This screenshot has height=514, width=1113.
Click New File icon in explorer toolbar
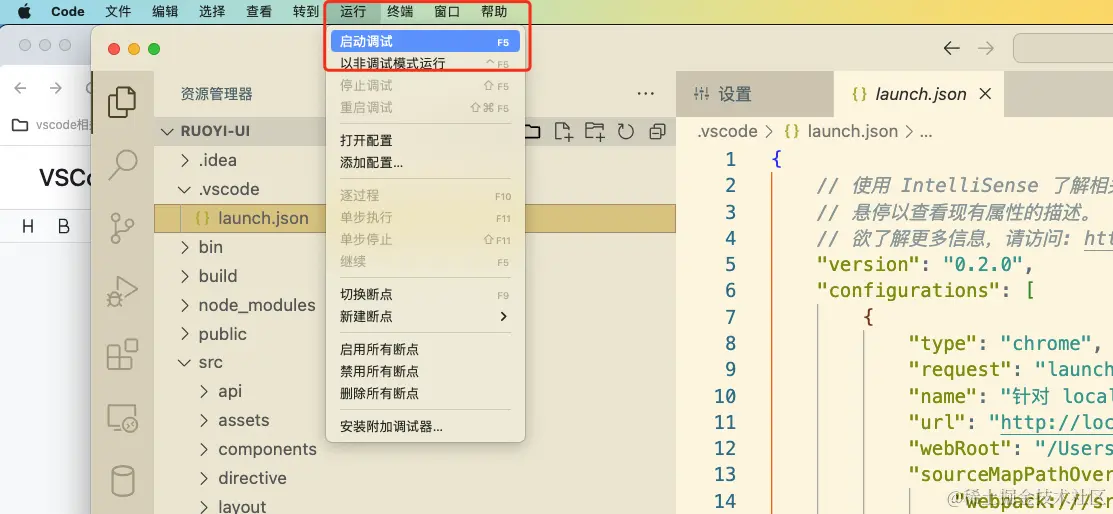click(x=563, y=131)
